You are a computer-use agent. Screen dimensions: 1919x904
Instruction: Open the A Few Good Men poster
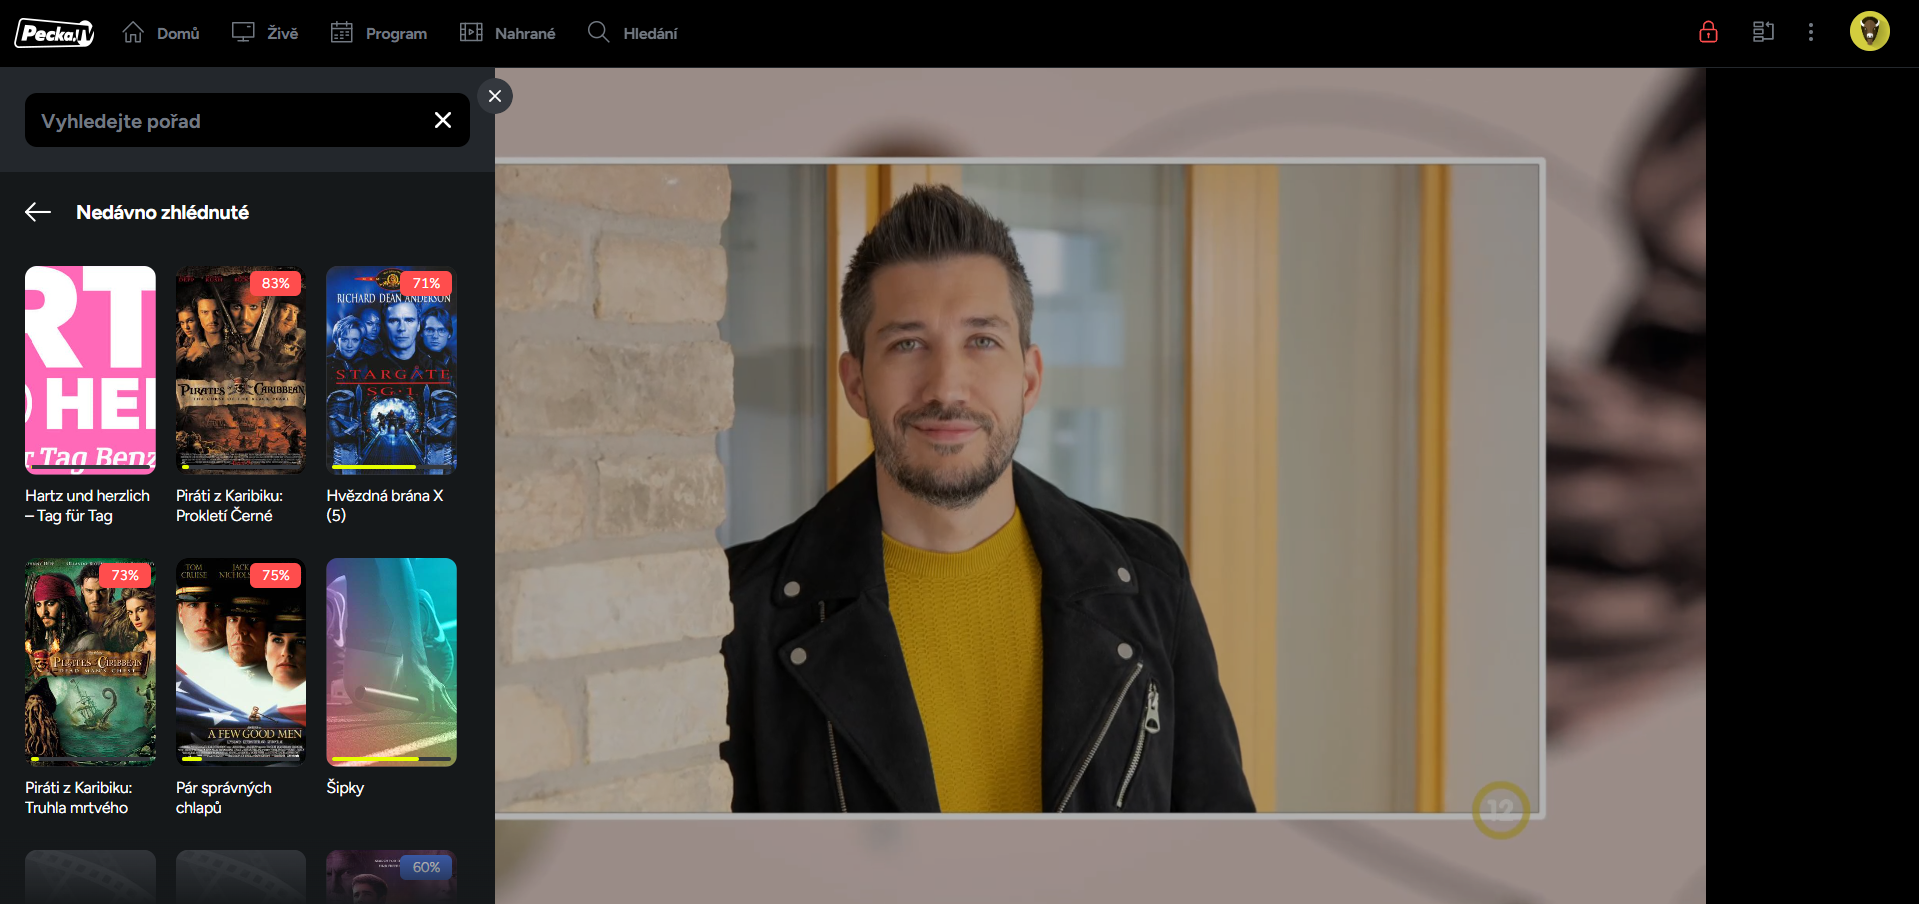point(241,662)
